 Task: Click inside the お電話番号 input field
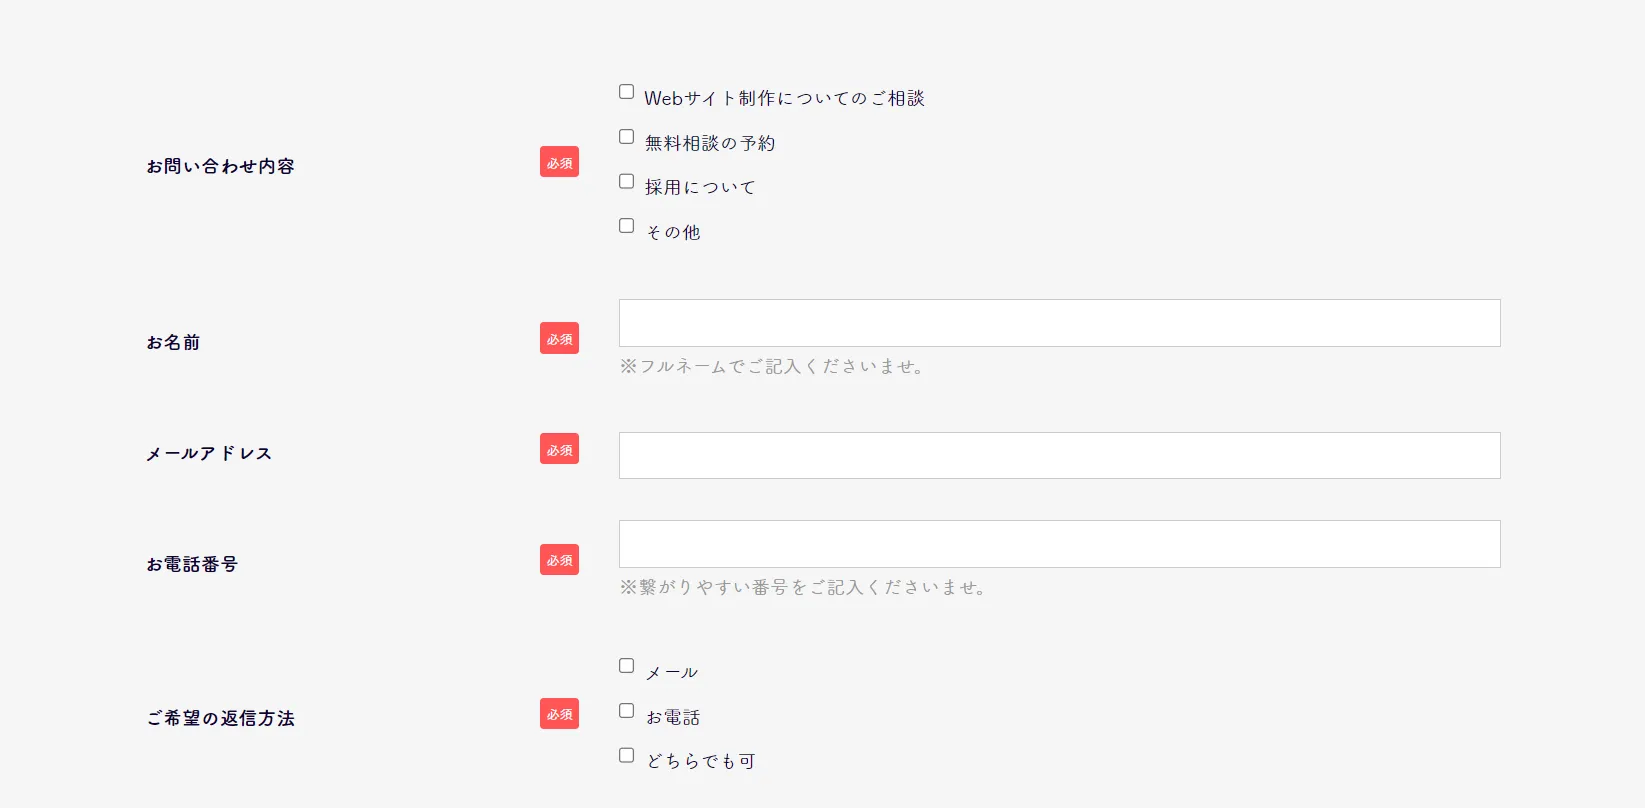pos(1059,543)
